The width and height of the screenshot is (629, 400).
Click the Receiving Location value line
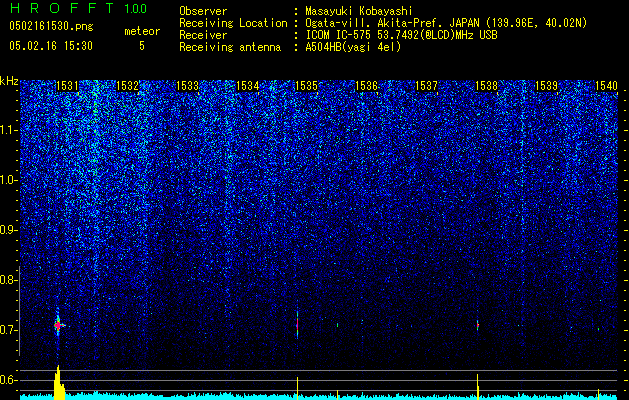(446, 24)
